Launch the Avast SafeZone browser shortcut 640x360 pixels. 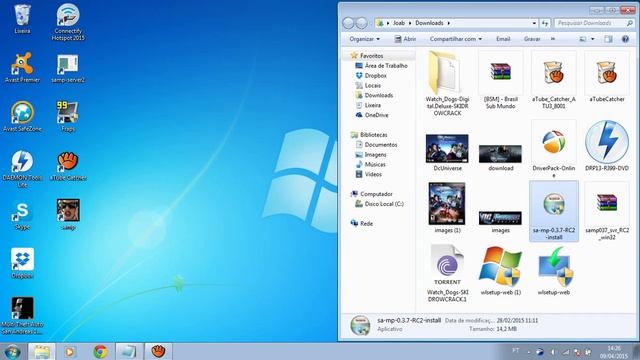pos(22,117)
